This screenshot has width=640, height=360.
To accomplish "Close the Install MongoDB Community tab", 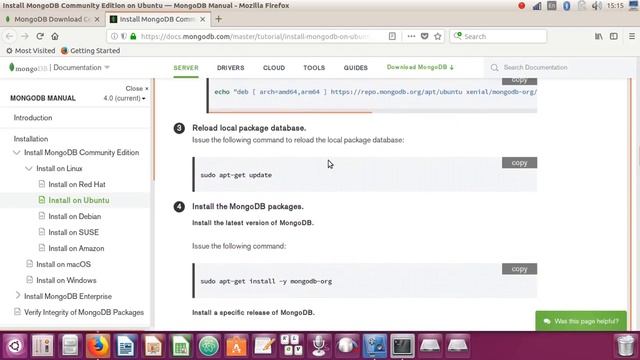I will [x=202, y=19].
